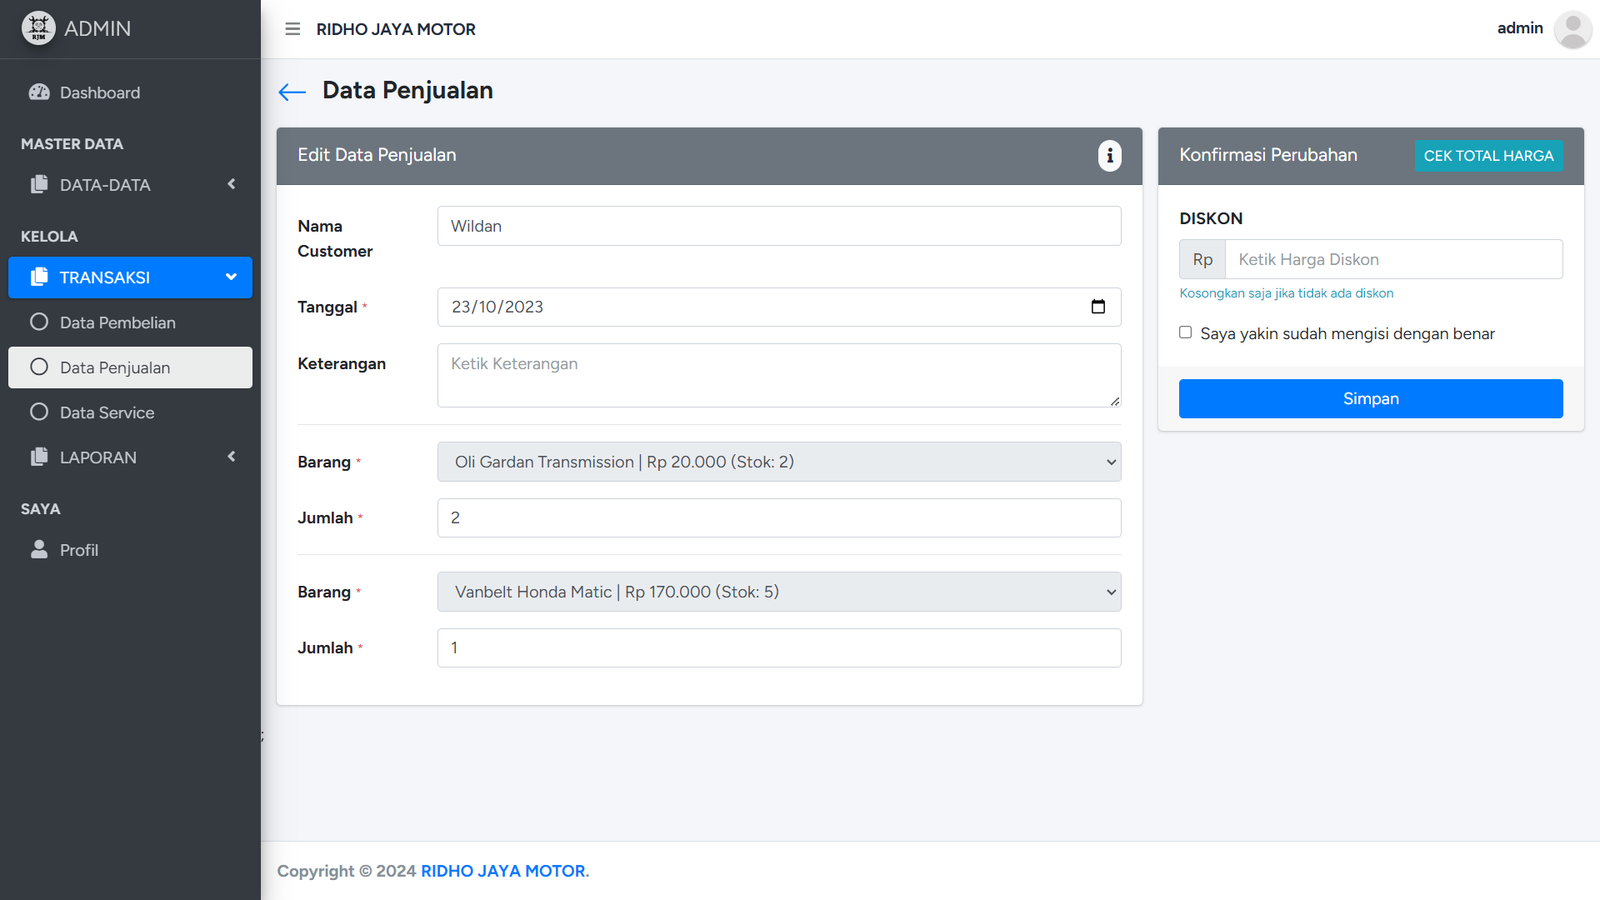Select Data Service in sidebar

(x=107, y=413)
